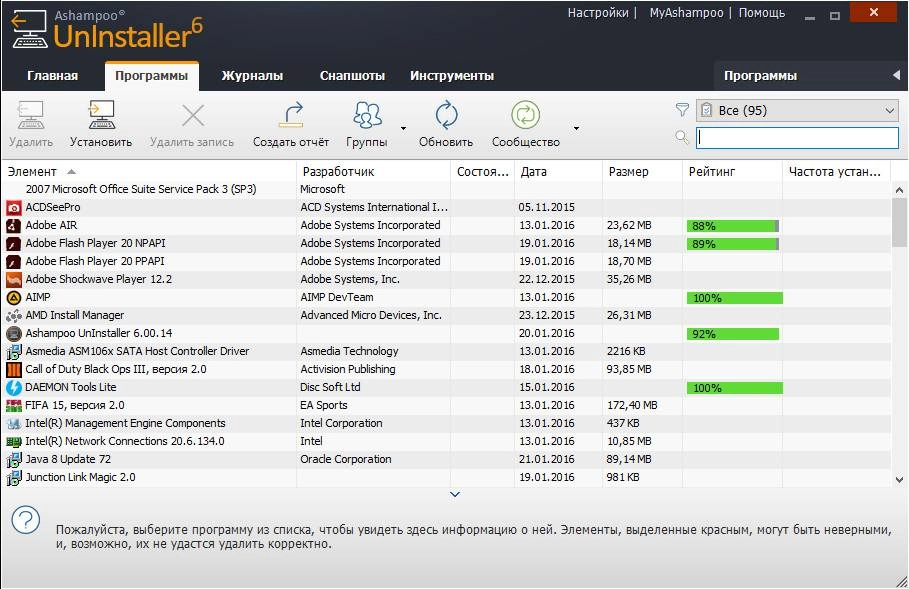Viewport: 909px width, 589px height.
Task: Click the 100% rating bar of DAEMON Tools
Action: (735, 388)
